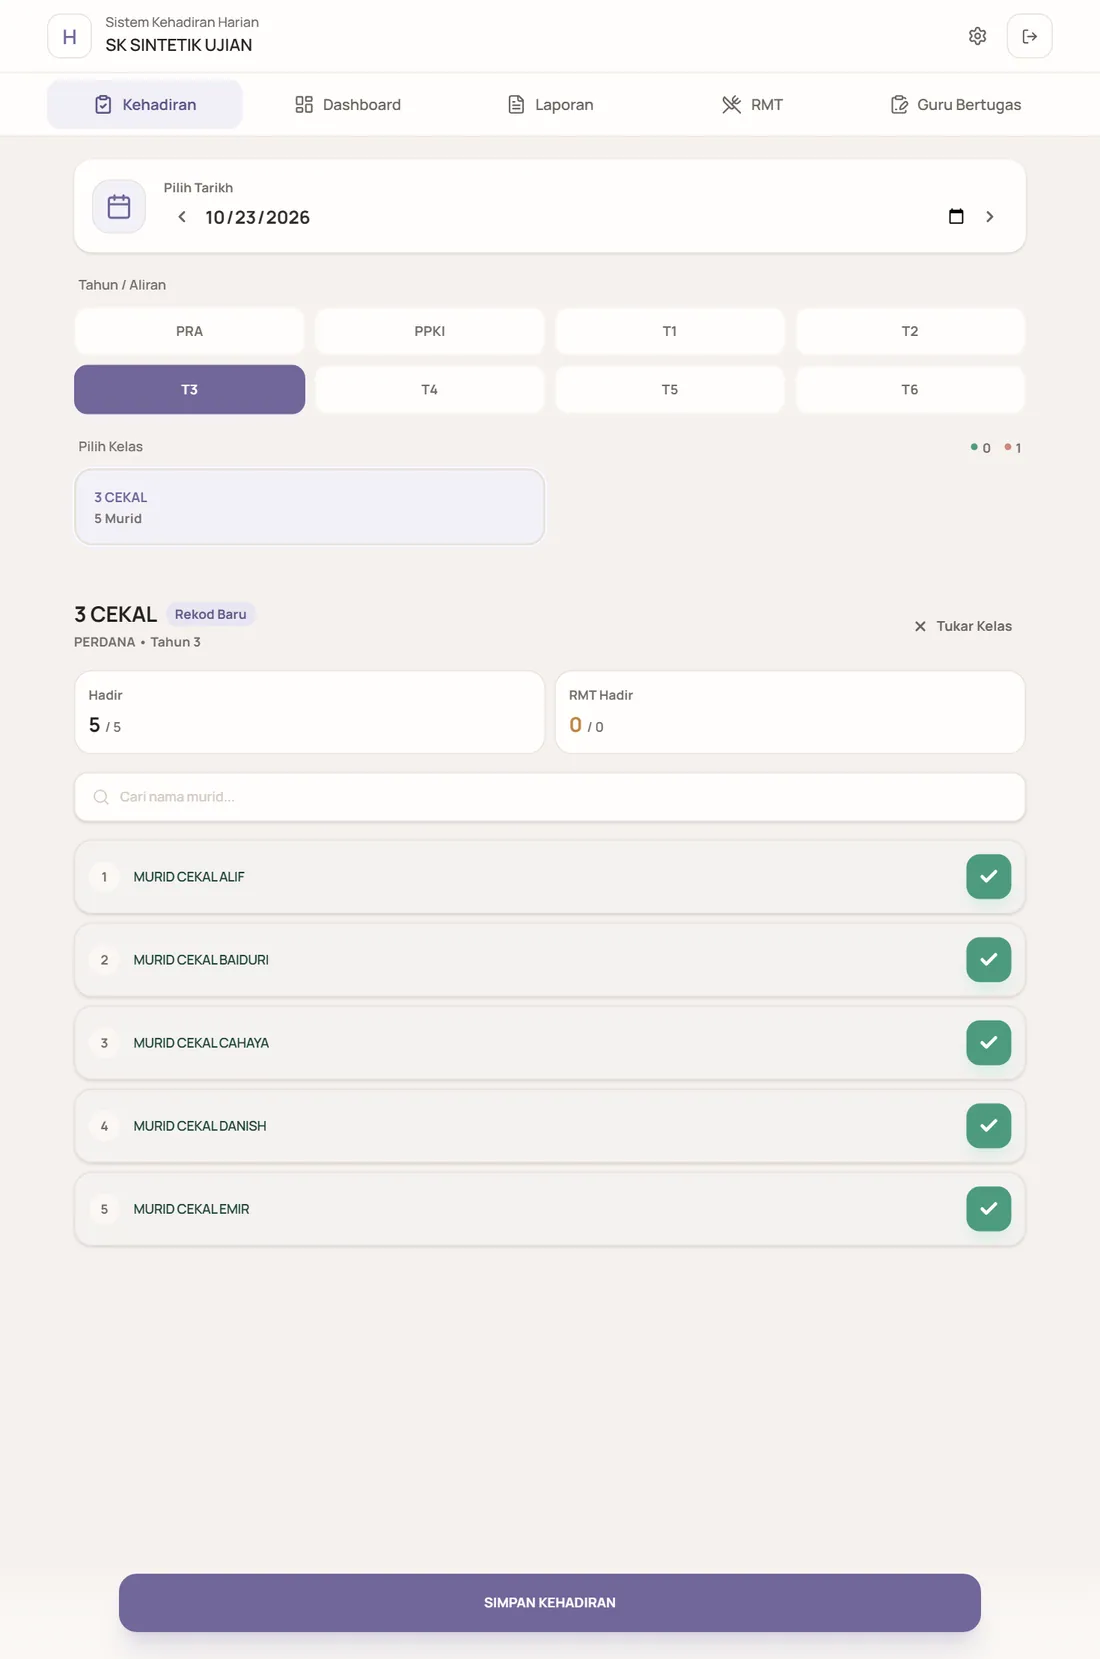Select the T3 year button

(x=189, y=389)
